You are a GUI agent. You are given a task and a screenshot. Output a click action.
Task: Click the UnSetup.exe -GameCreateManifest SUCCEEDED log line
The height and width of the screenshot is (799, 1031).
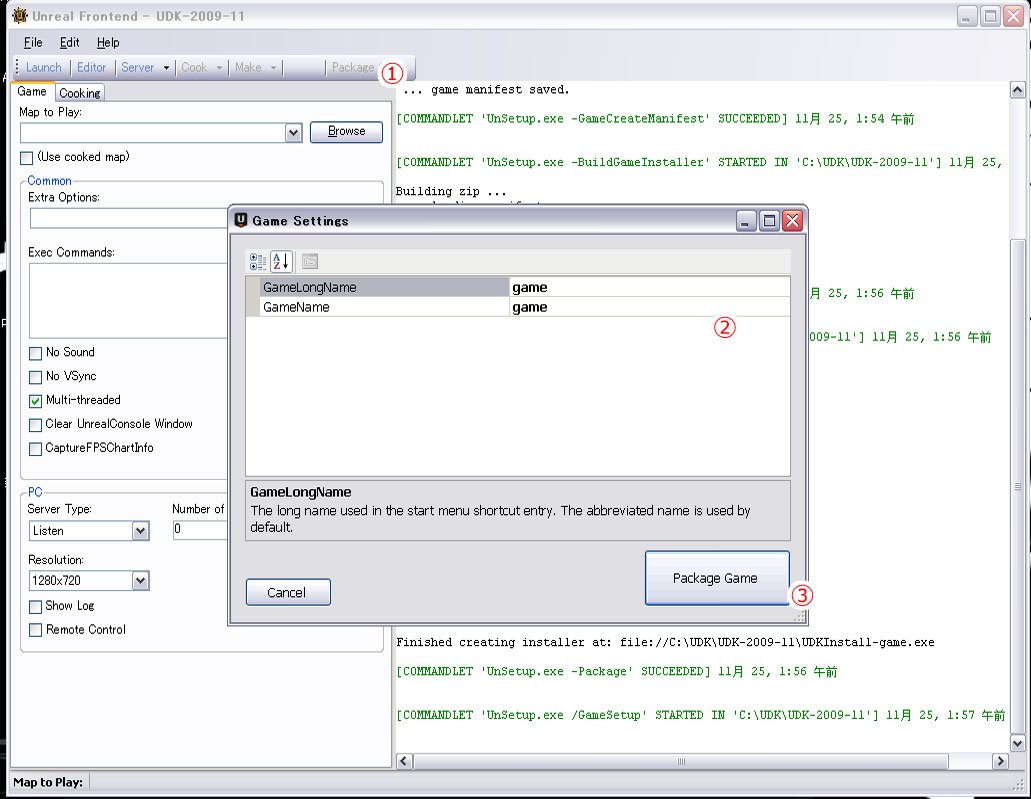click(655, 119)
